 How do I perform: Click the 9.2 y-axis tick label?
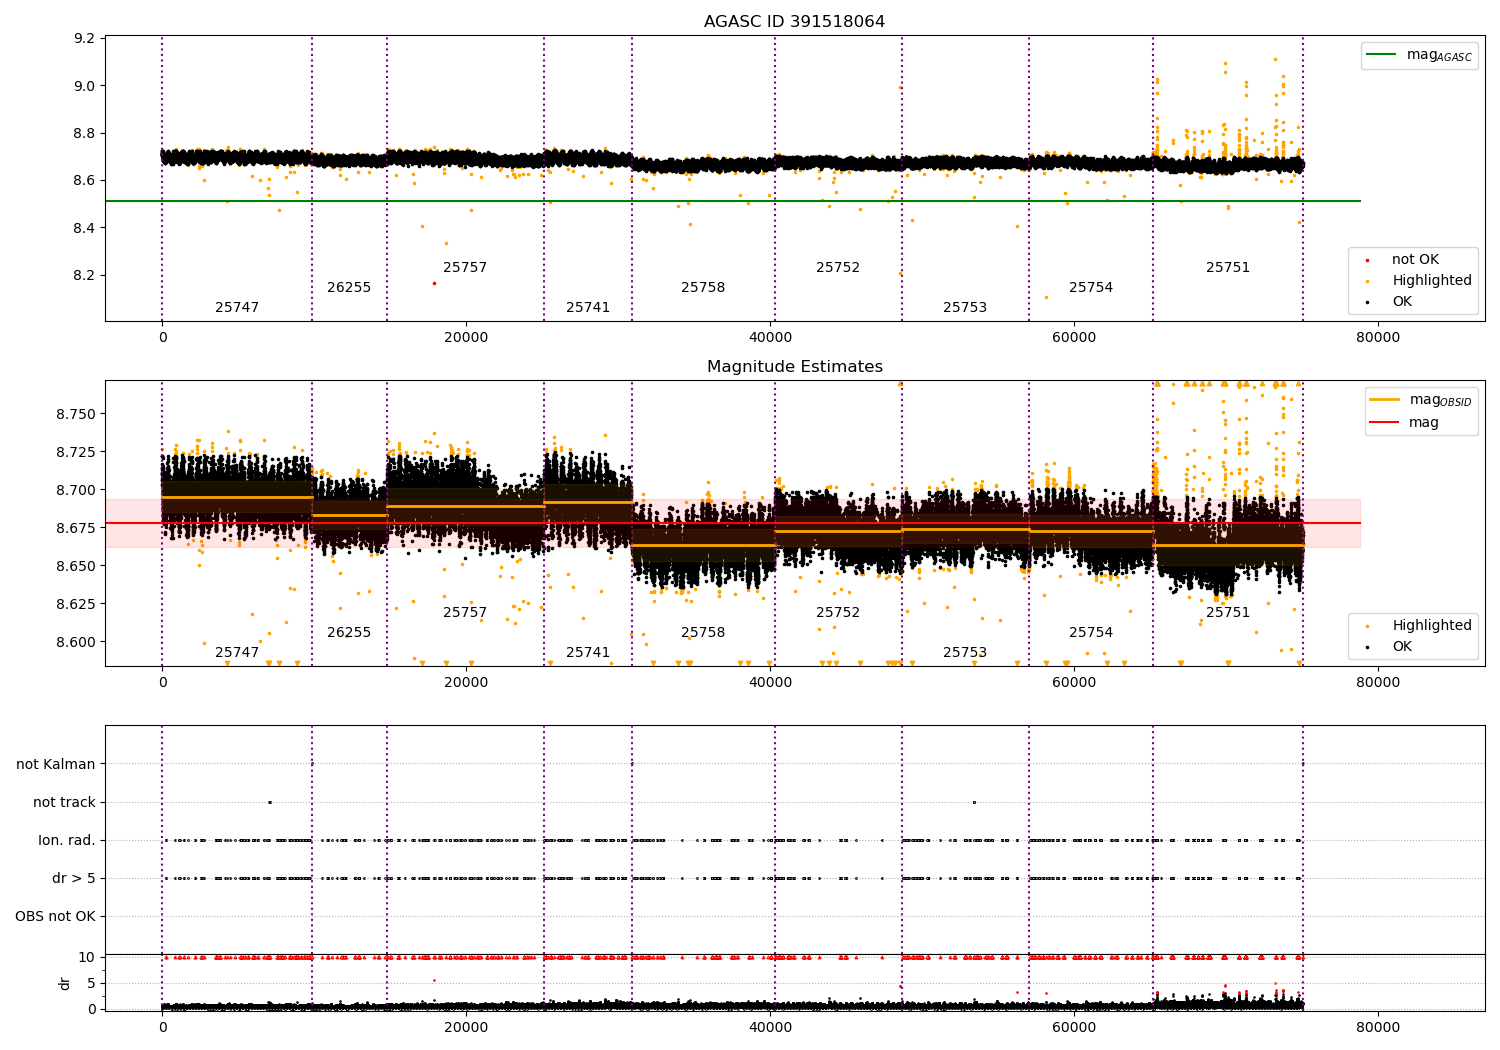click(x=85, y=38)
